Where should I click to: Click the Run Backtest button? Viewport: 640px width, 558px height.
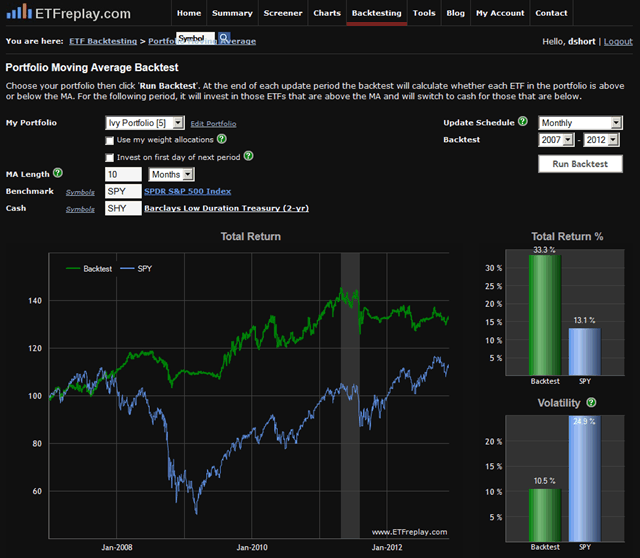[580, 164]
